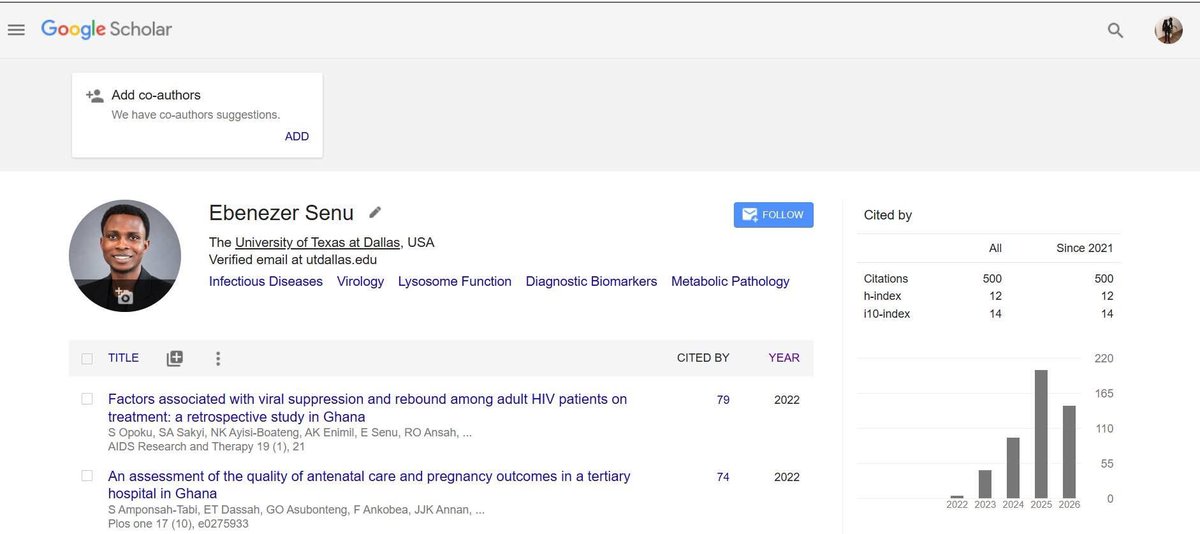Click the Ebenezer Senu profile photo
Viewport: 1200px width, 534px height.
(x=125, y=255)
